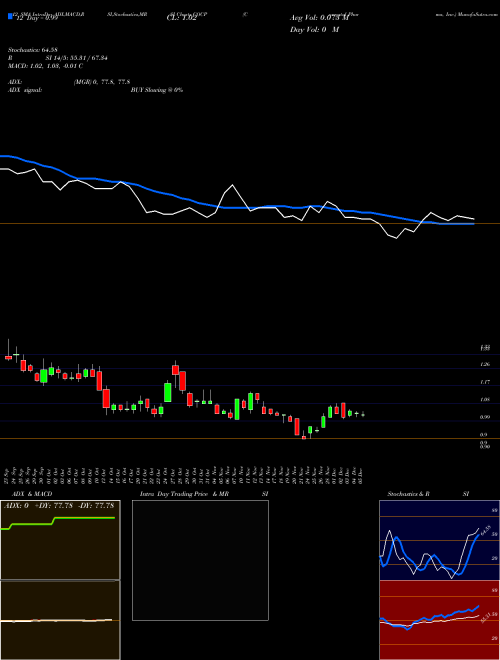Click the 'CL: 1.02' close price text
The height and width of the screenshot is (660, 500).
(x=181, y=18)
